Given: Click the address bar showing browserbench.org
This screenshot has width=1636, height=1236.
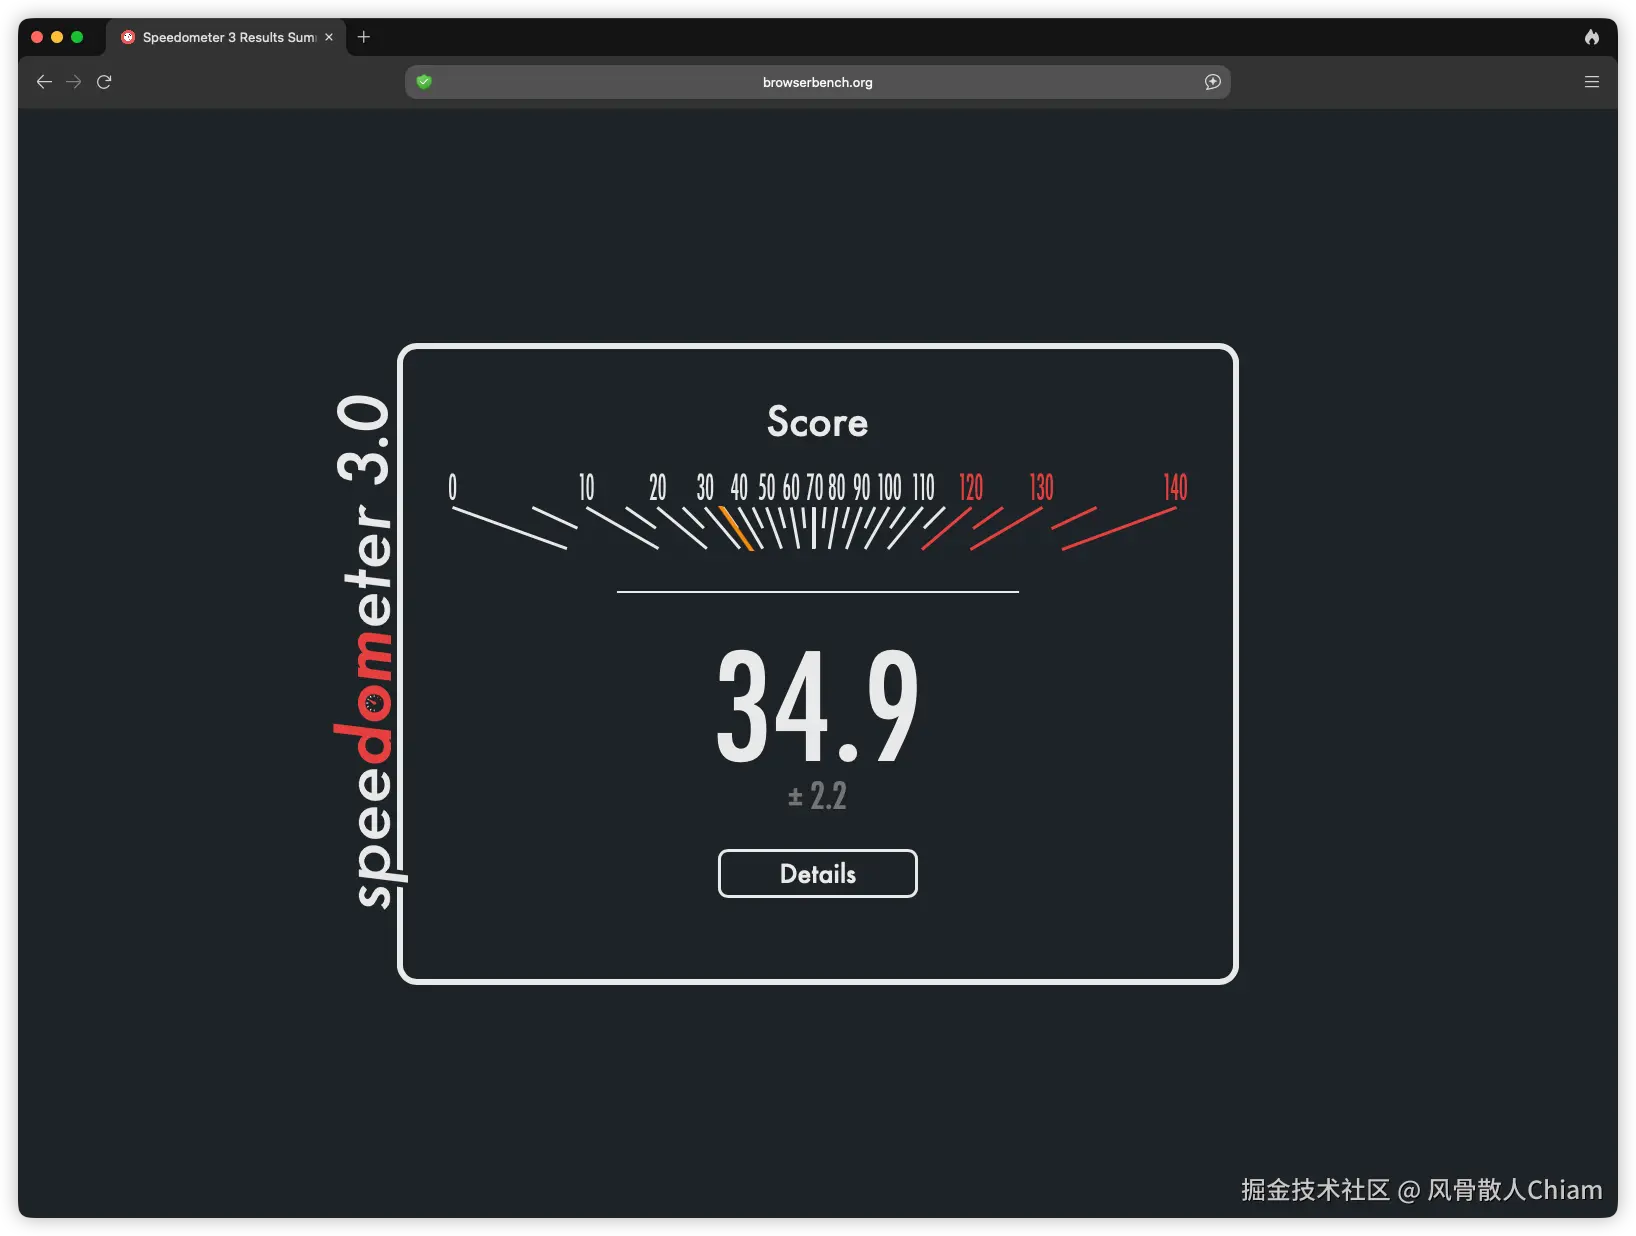Looking at the screenshot, I should pos(817,82).
